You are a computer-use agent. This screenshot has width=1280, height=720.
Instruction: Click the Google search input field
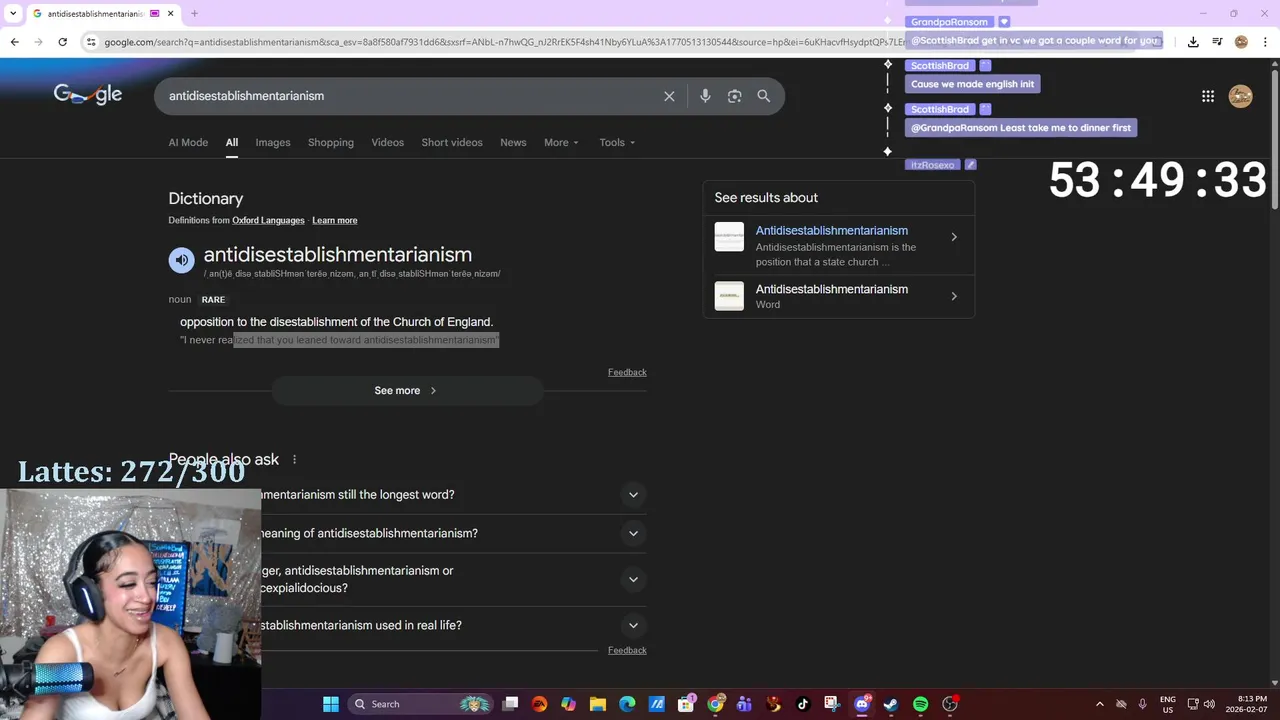(x=410, y=96)
